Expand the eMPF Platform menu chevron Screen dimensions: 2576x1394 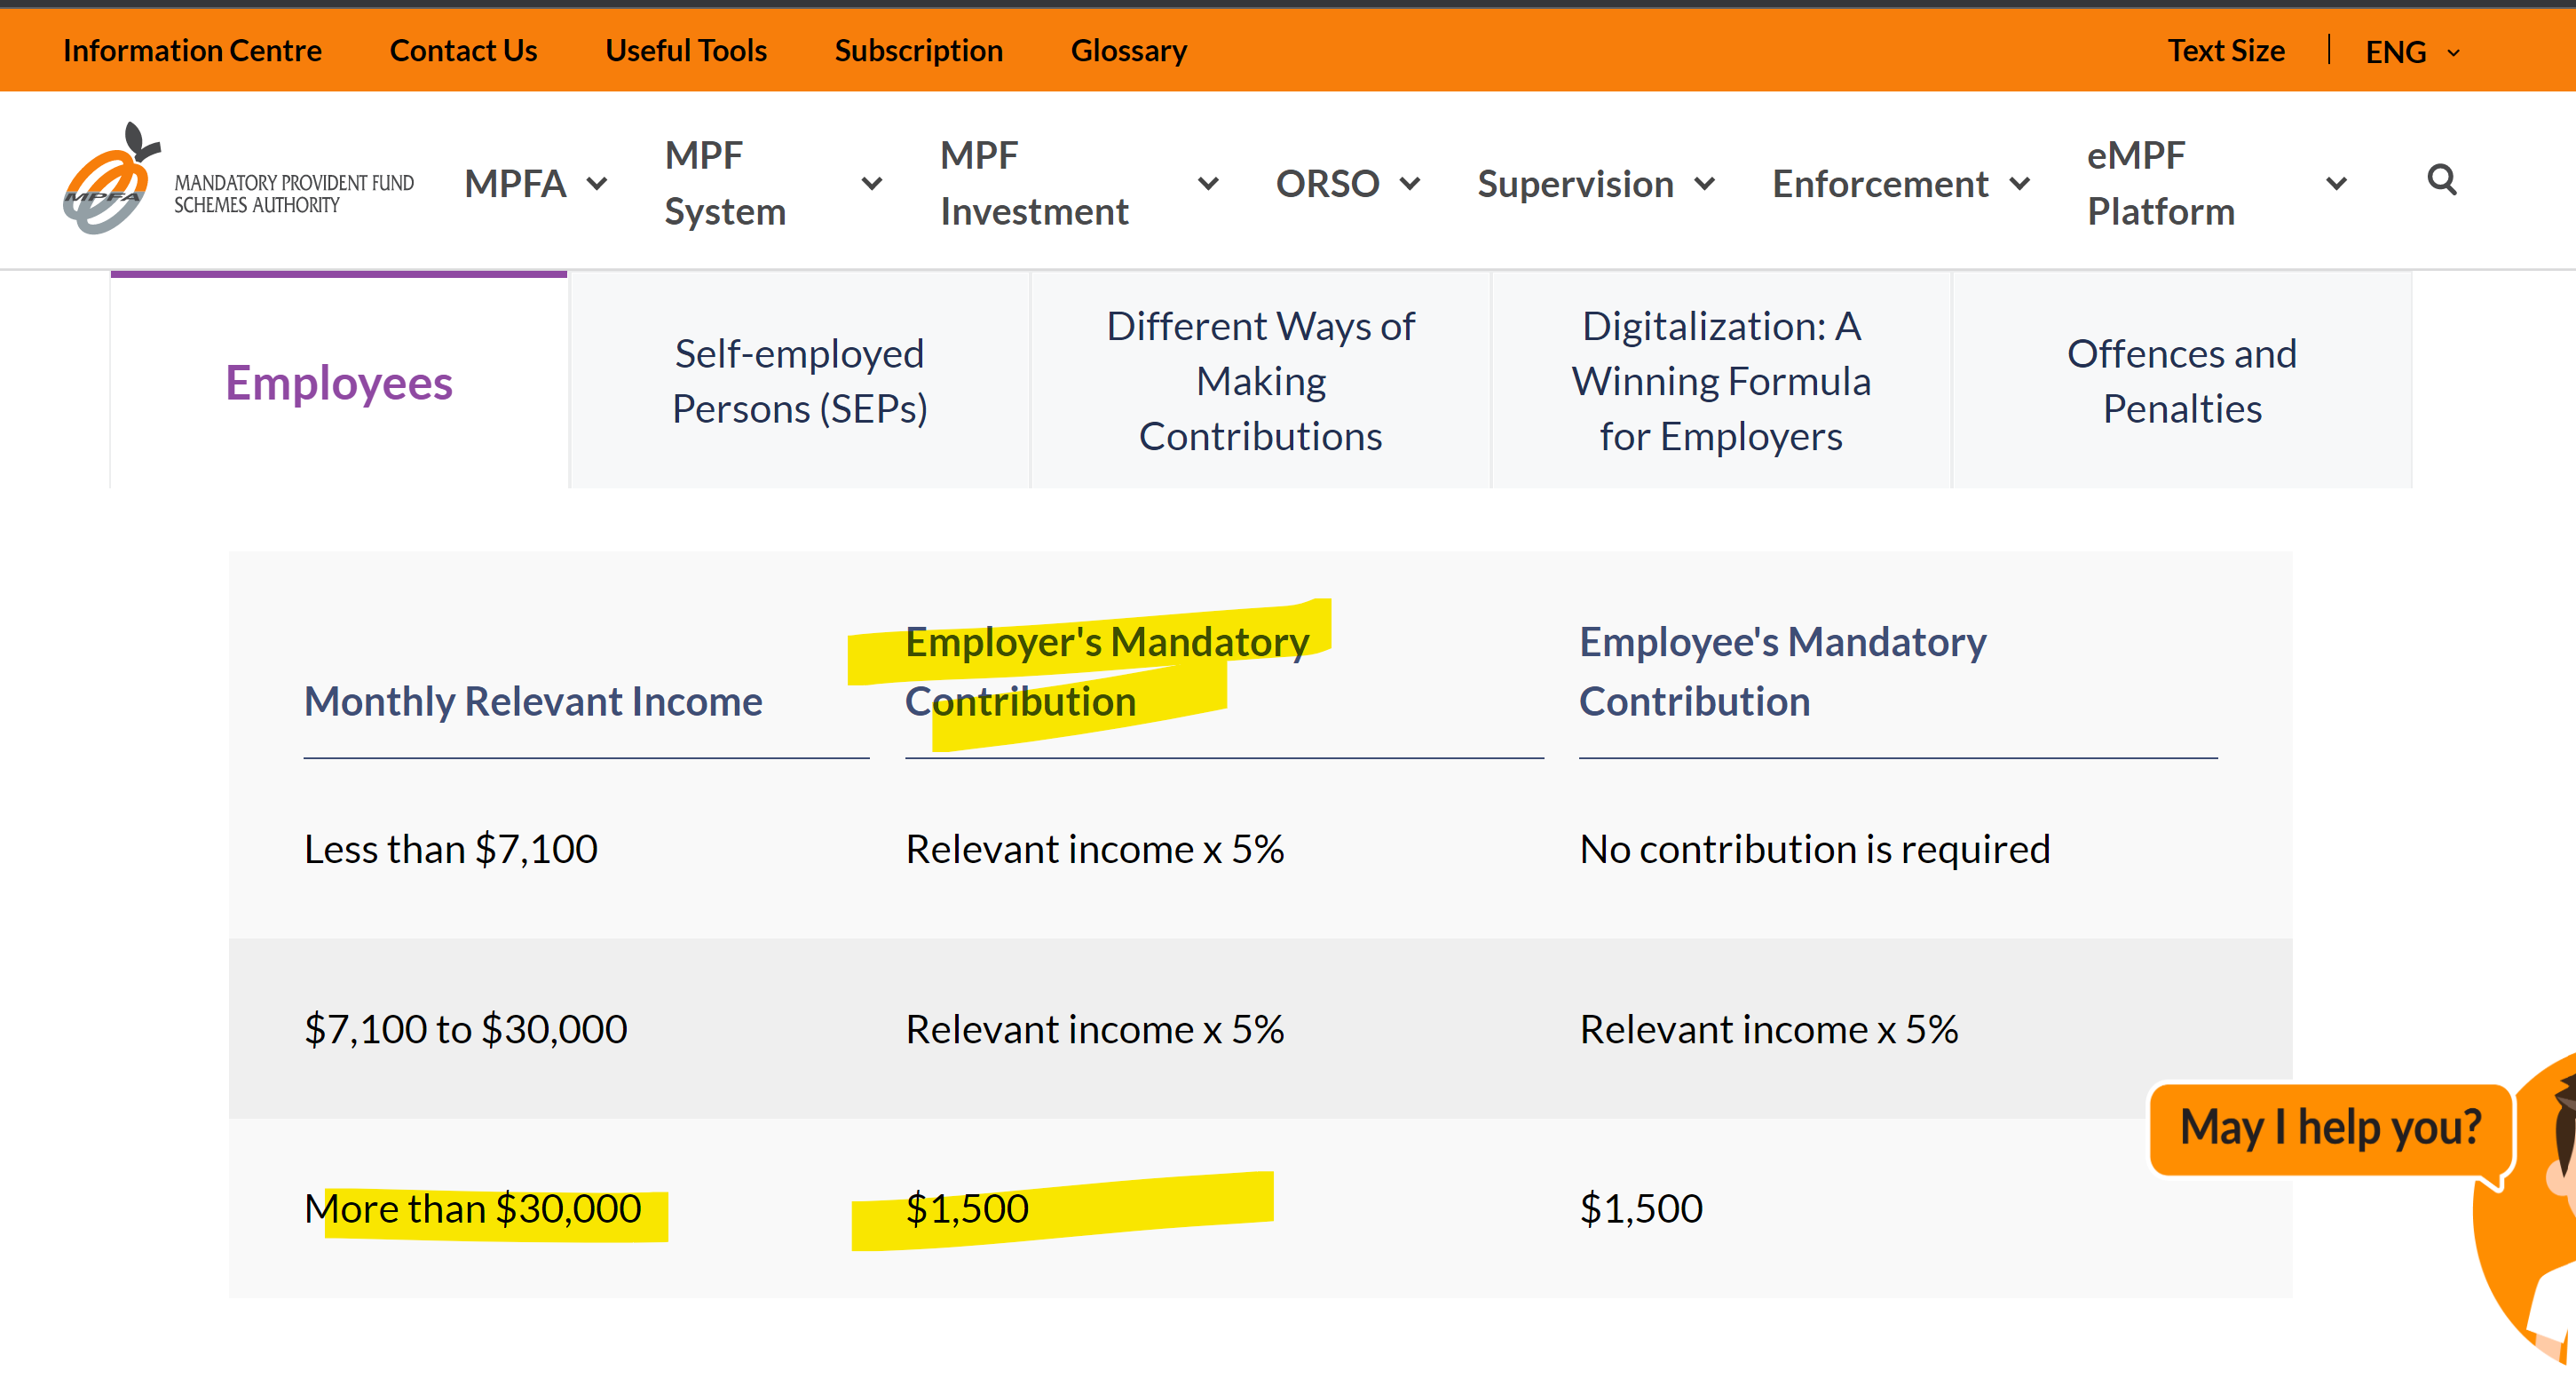click(2336, 184)
